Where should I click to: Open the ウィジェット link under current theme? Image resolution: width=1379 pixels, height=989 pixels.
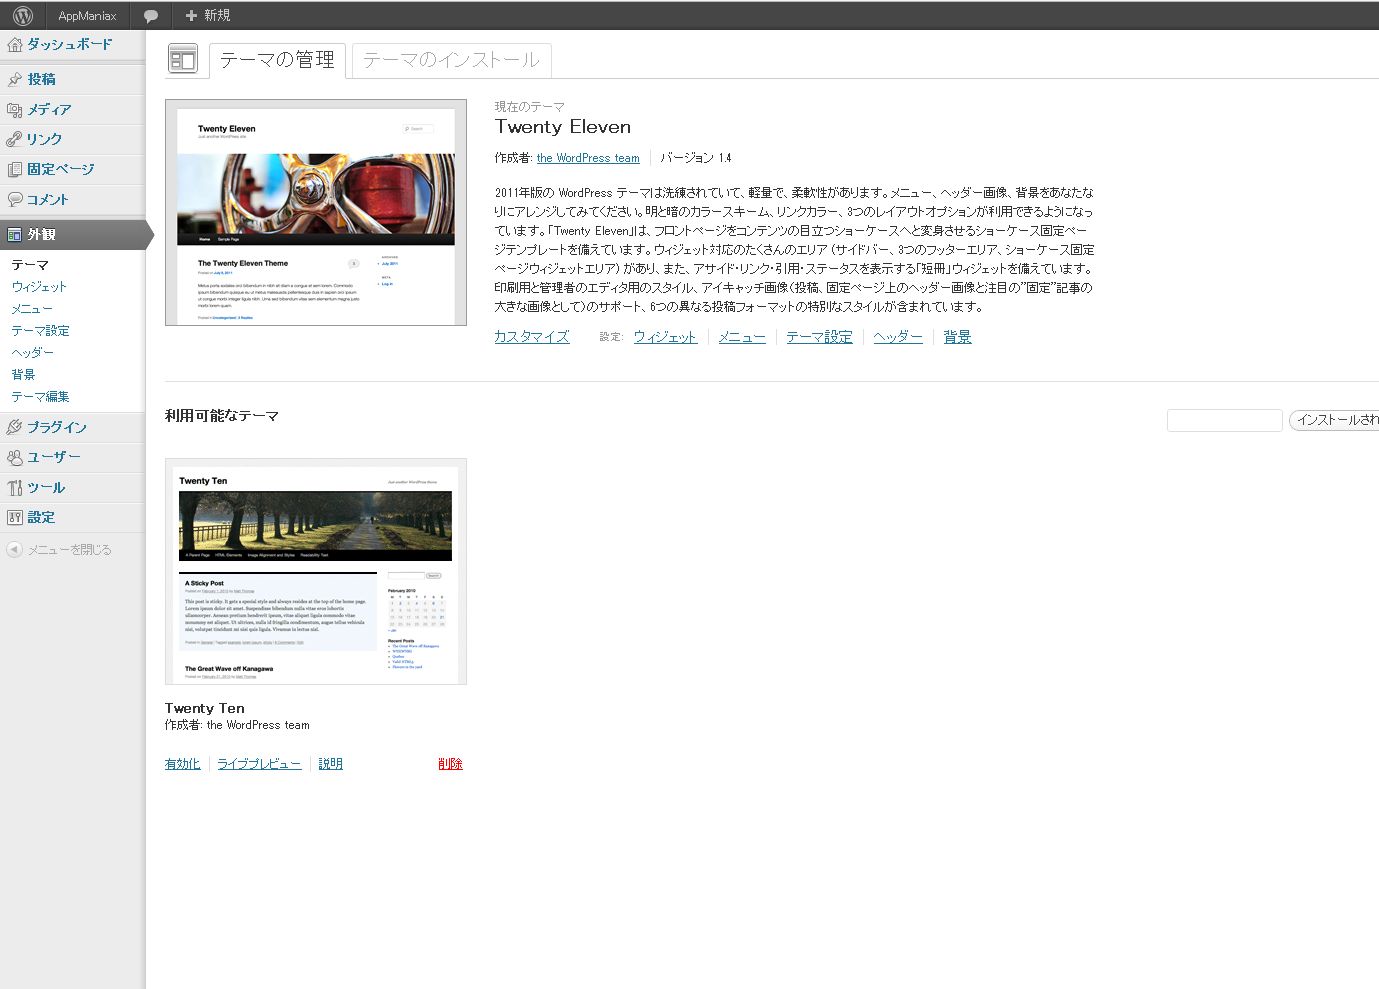pos(665,337)
